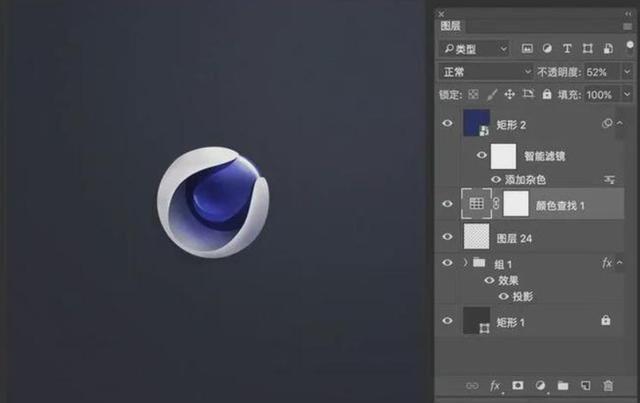Click the create new group folder icon

pos(563,385)
